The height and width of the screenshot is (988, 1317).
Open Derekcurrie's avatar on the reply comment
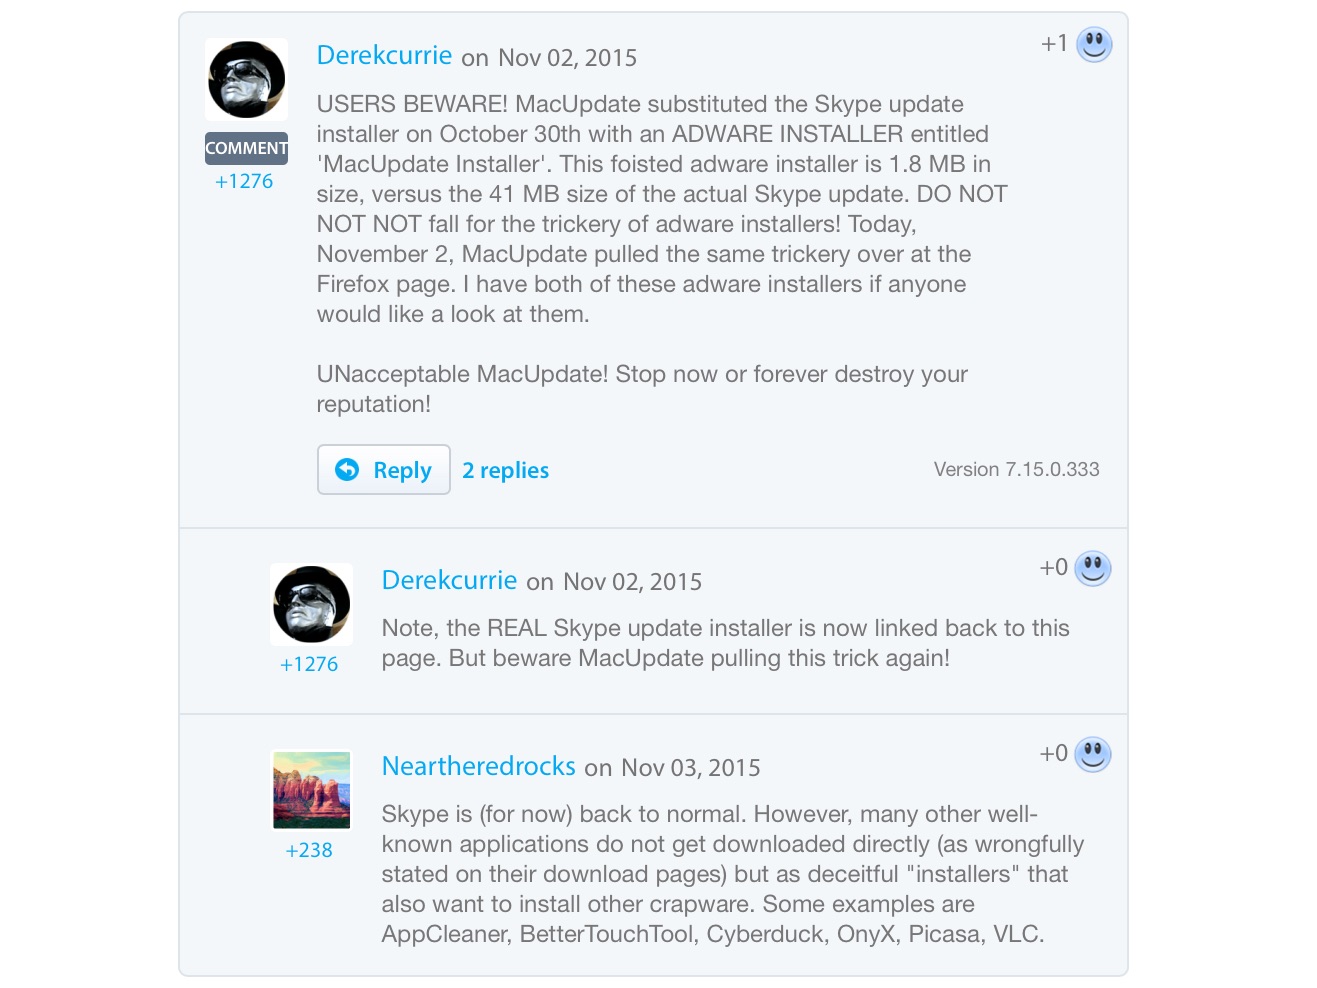311,604
